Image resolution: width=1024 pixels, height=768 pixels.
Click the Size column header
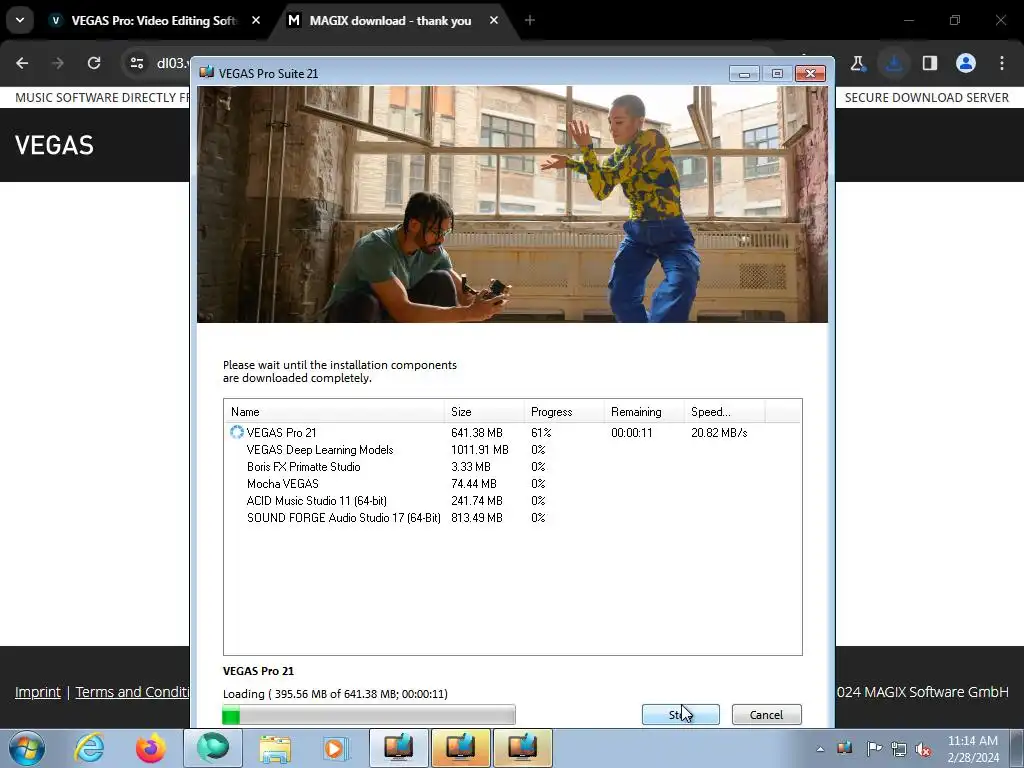484,411
